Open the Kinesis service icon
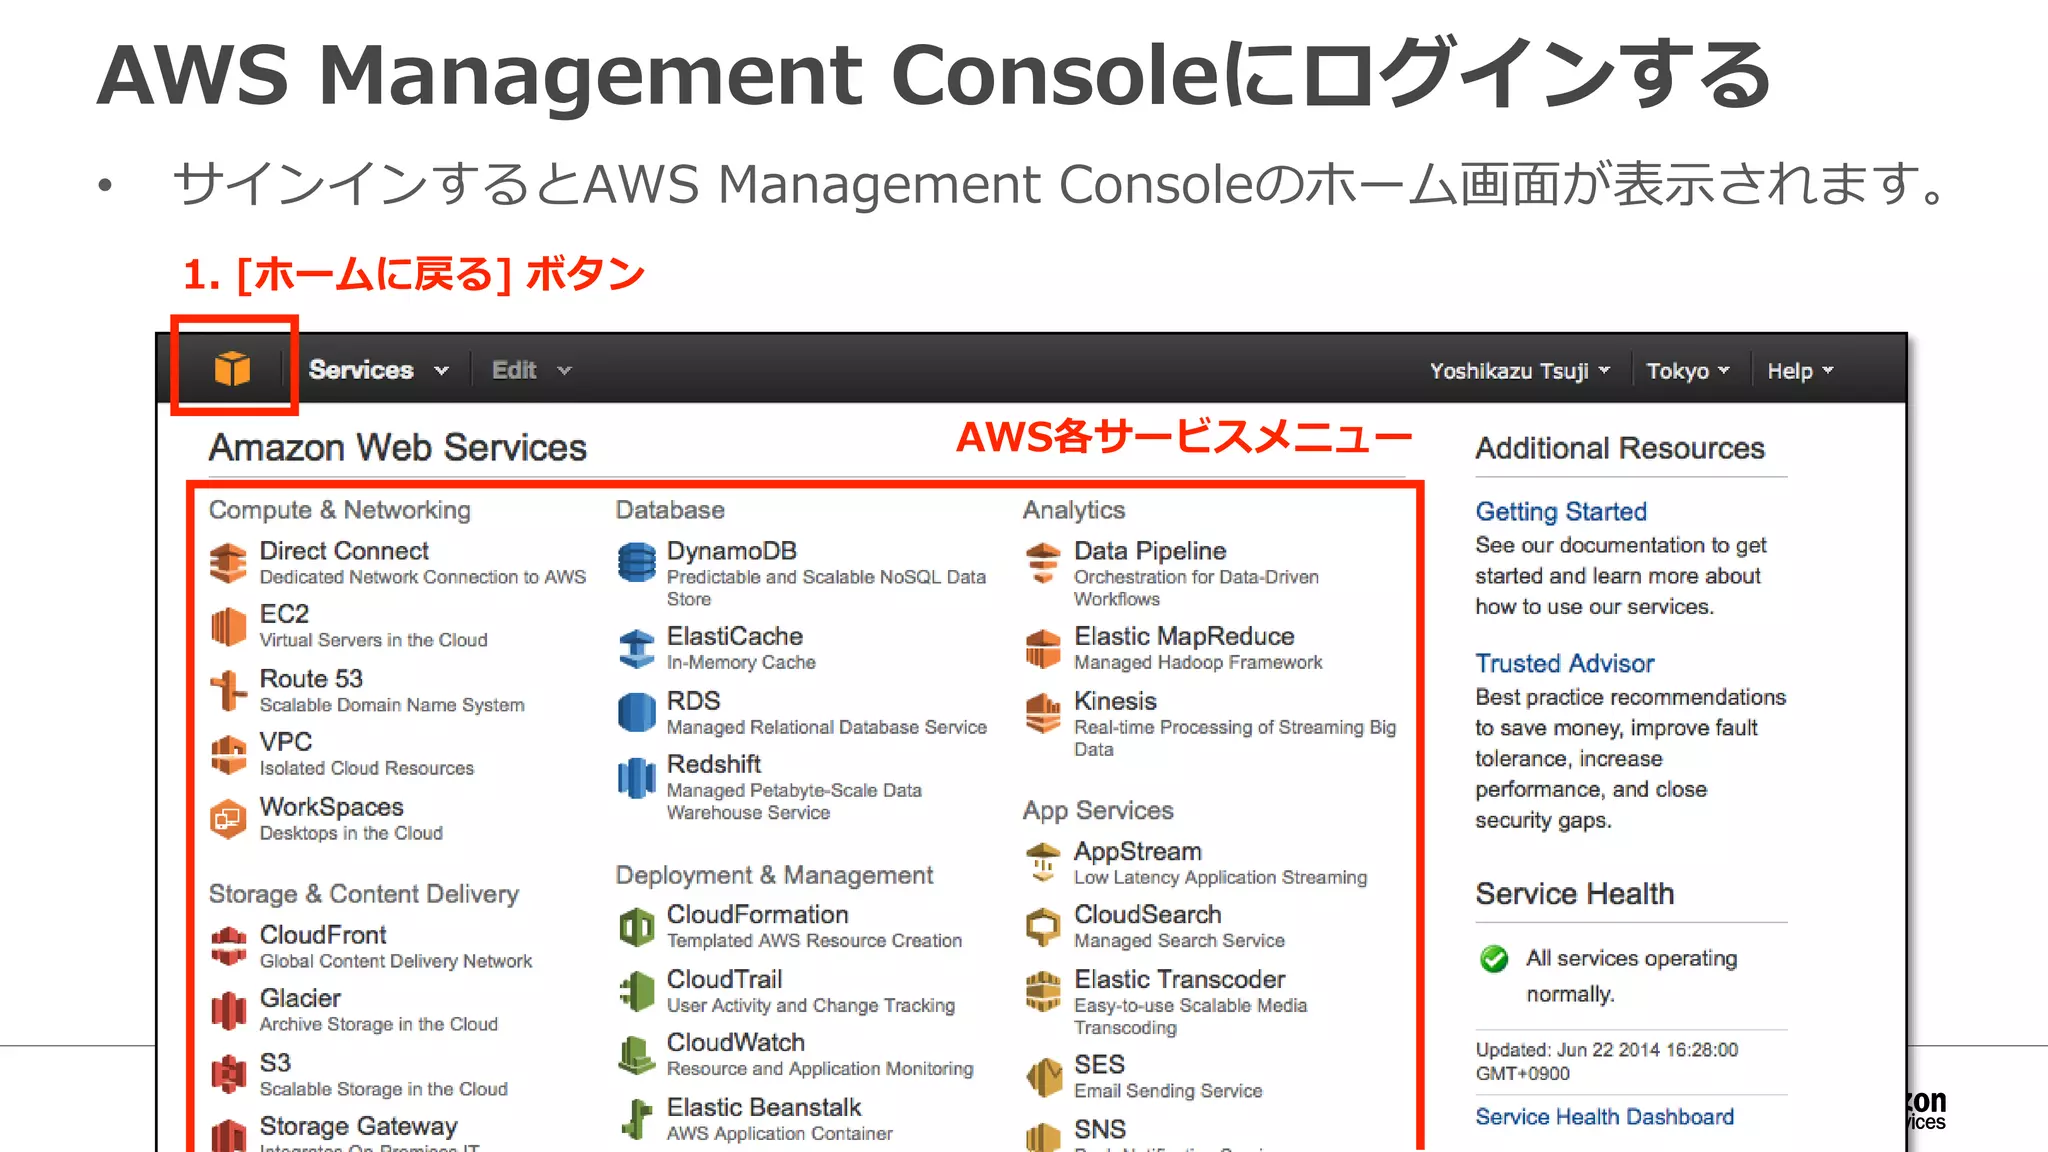This screenshot has height=1152, width=2048. [x=1043, y=713]
